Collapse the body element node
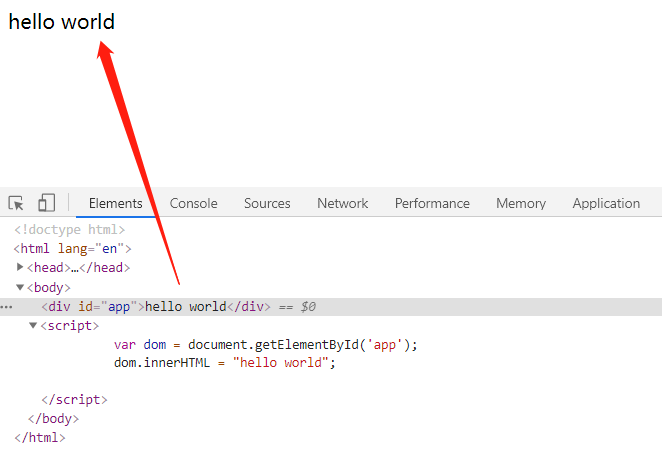This screenshot has width=662, height=454. (19, 287)
